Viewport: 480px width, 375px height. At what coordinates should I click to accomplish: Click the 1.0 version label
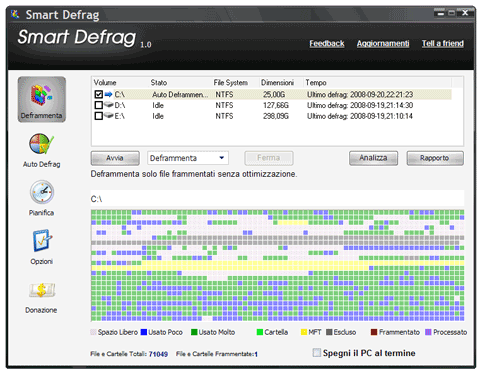point(145,44)
